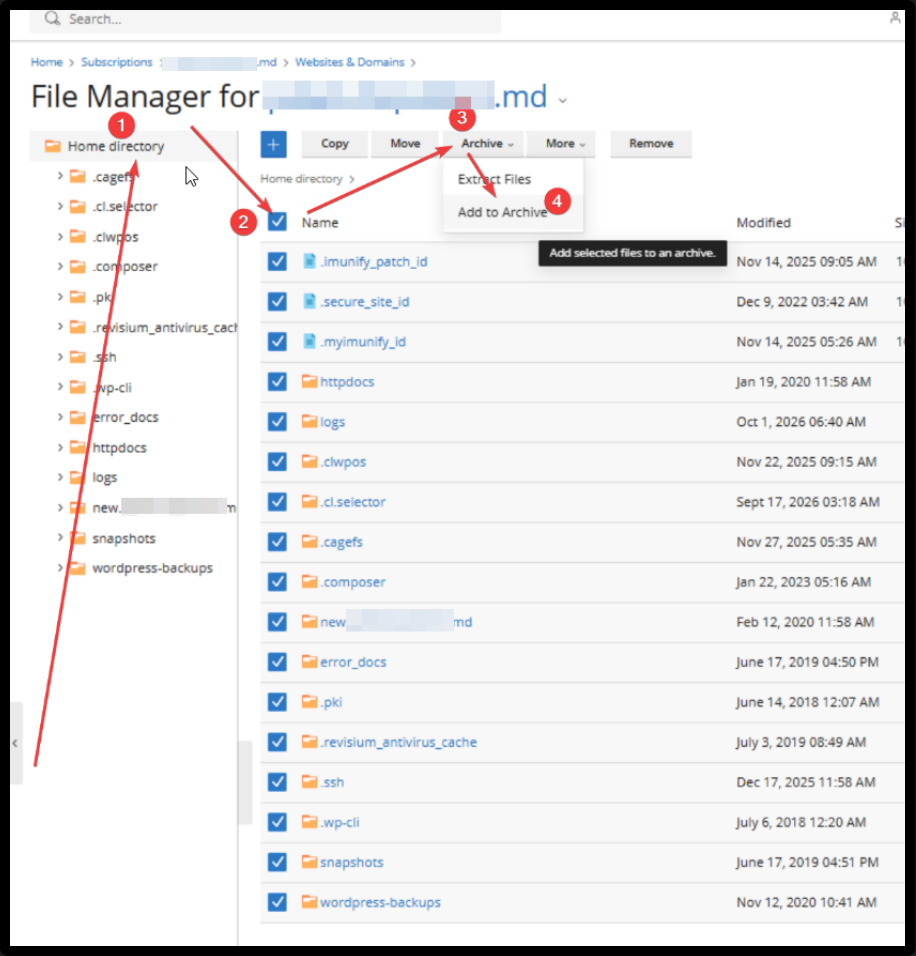Uncheck the httpdocs row checkbox
The image size is (916, 956).
click(277, 382)
